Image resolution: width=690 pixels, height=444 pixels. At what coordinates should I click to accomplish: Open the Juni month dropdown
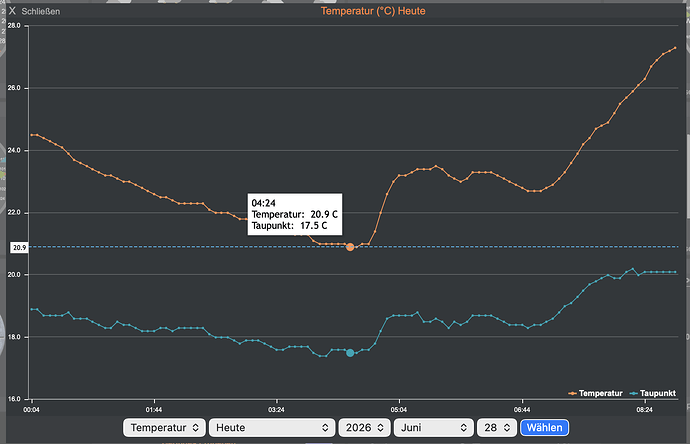[x=433, y=427]
